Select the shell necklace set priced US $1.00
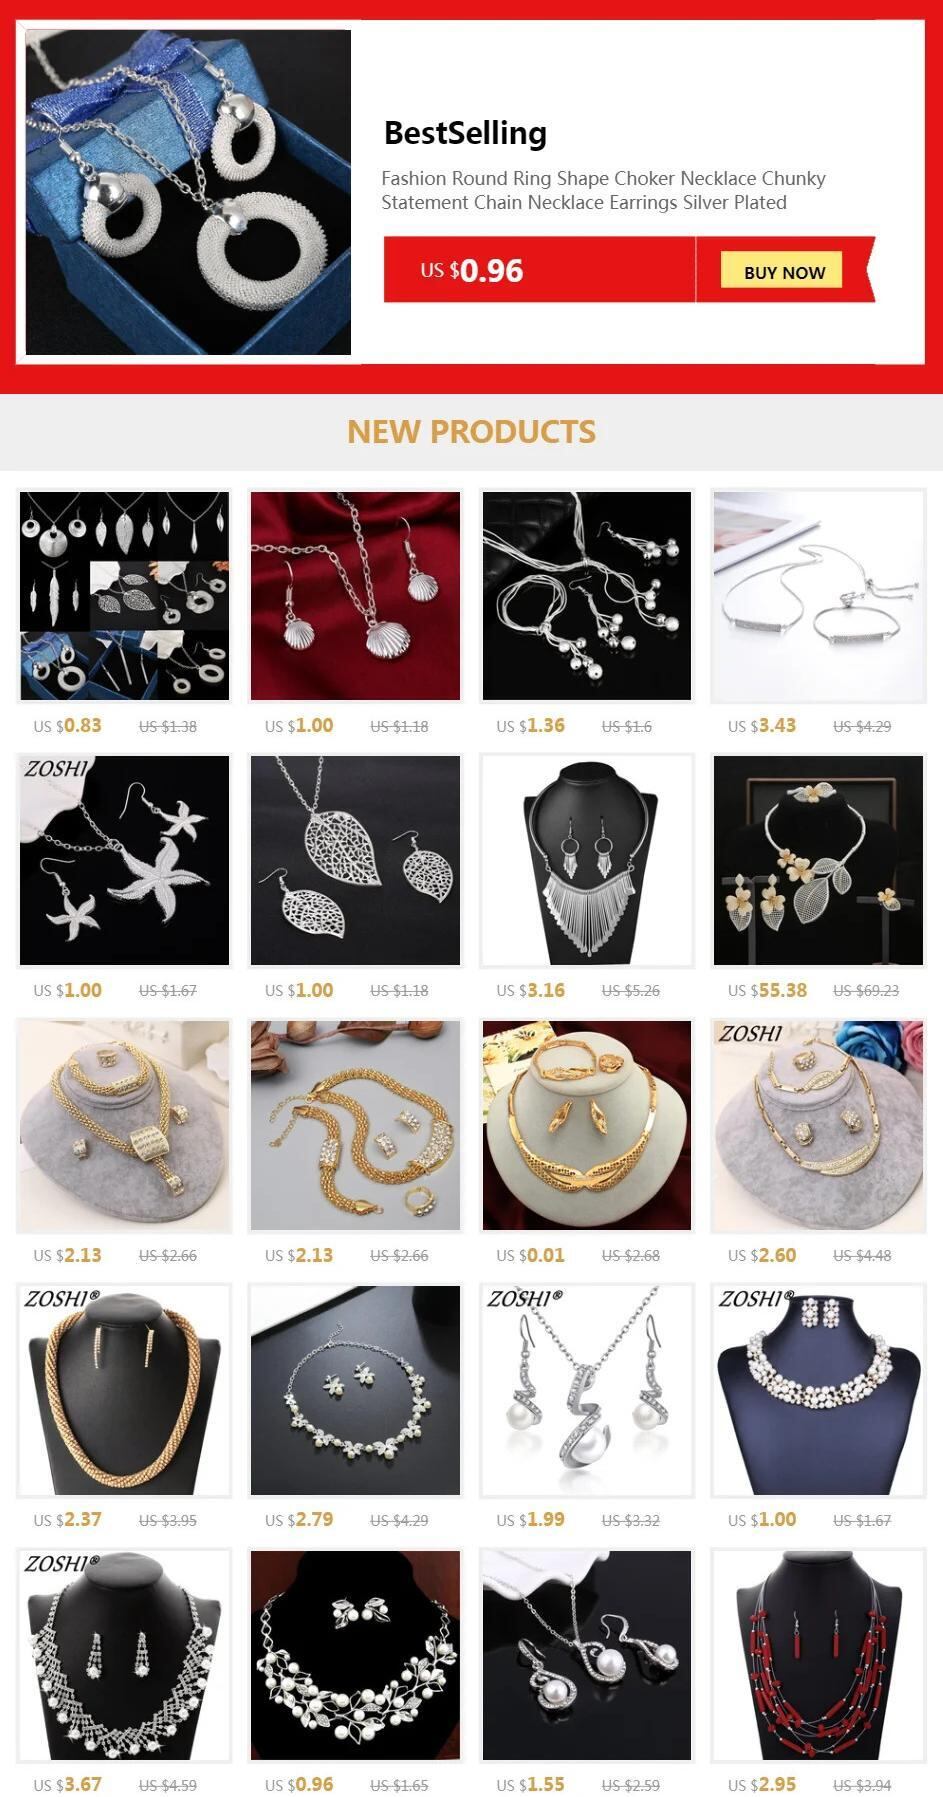This screenshot has height=1797, width=943. pyautogui.click(x=355, y=596)
